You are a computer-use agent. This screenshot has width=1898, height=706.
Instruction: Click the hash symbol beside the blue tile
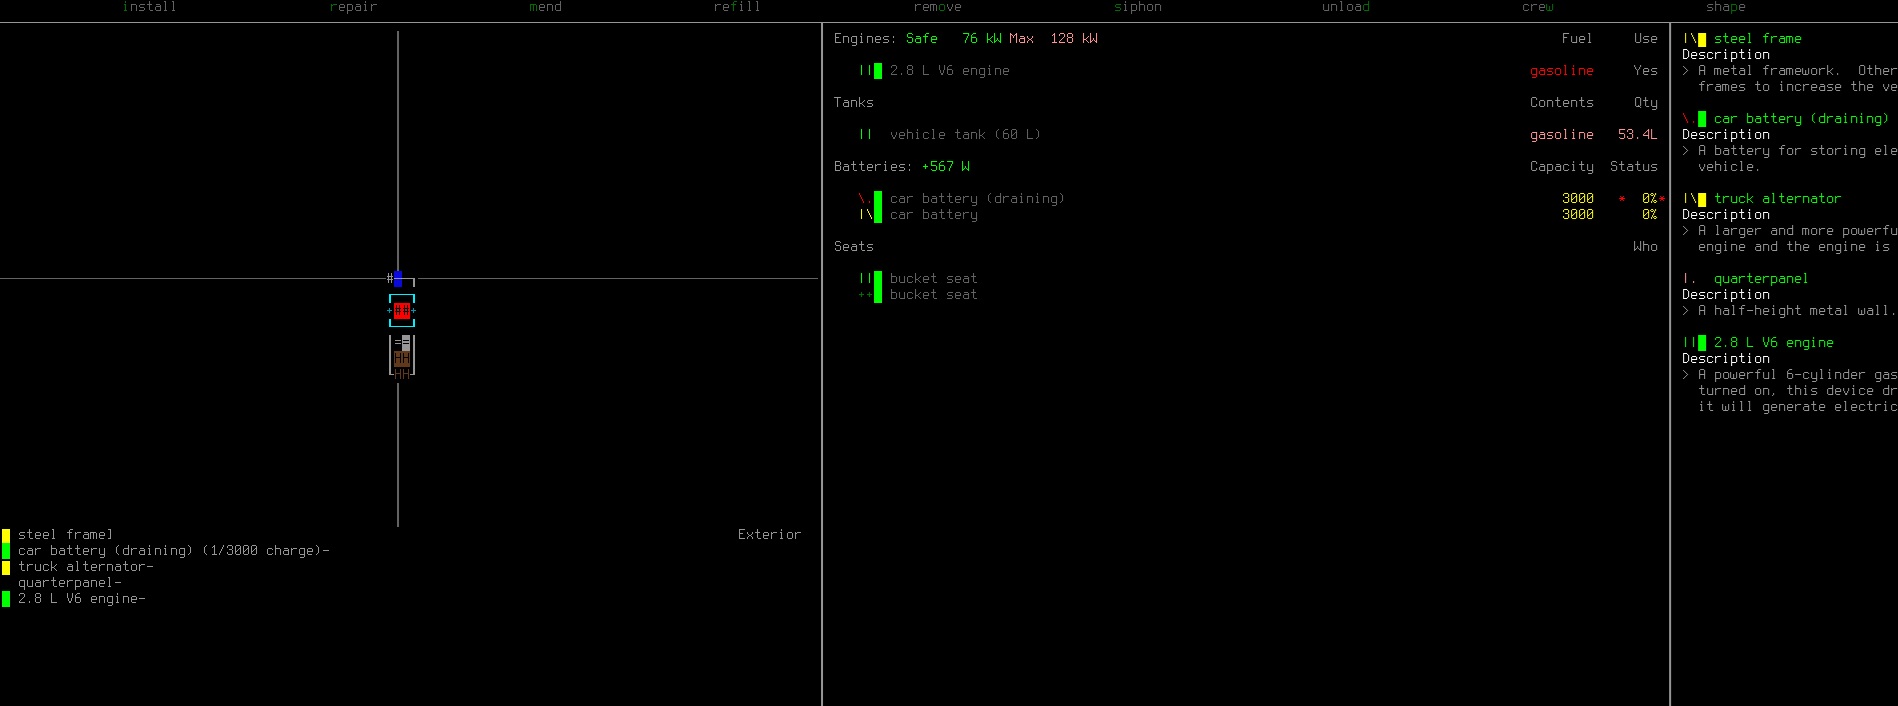pos(390,278)
